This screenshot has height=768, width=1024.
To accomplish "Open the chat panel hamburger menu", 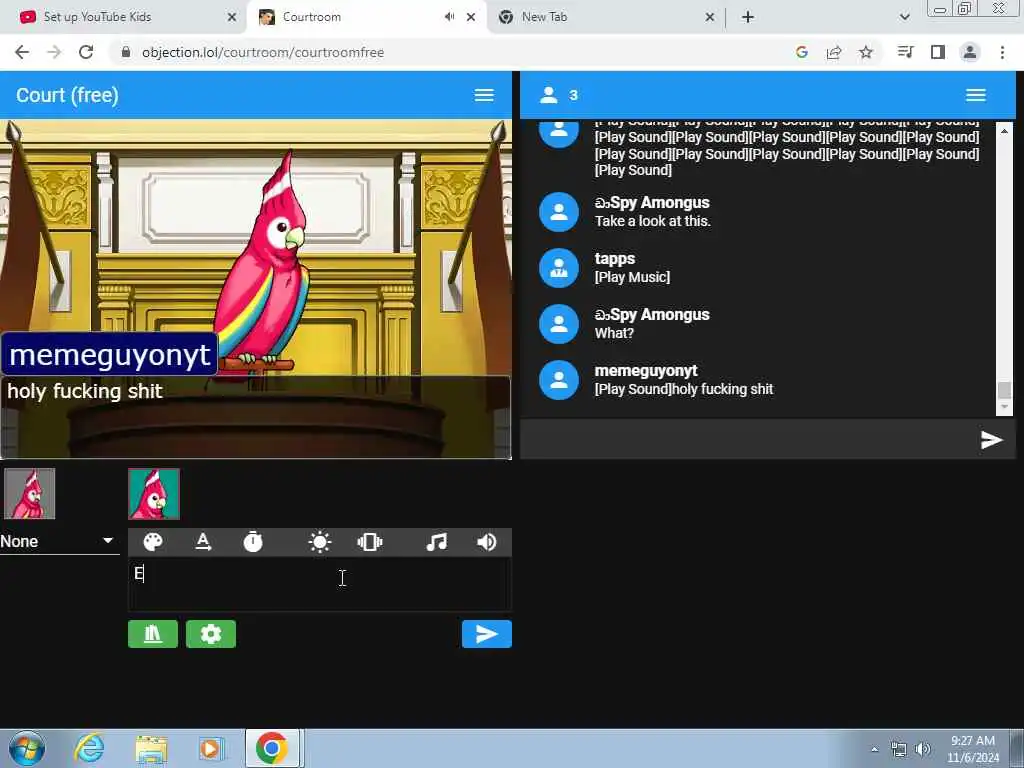I will click(x=976, y=95).
